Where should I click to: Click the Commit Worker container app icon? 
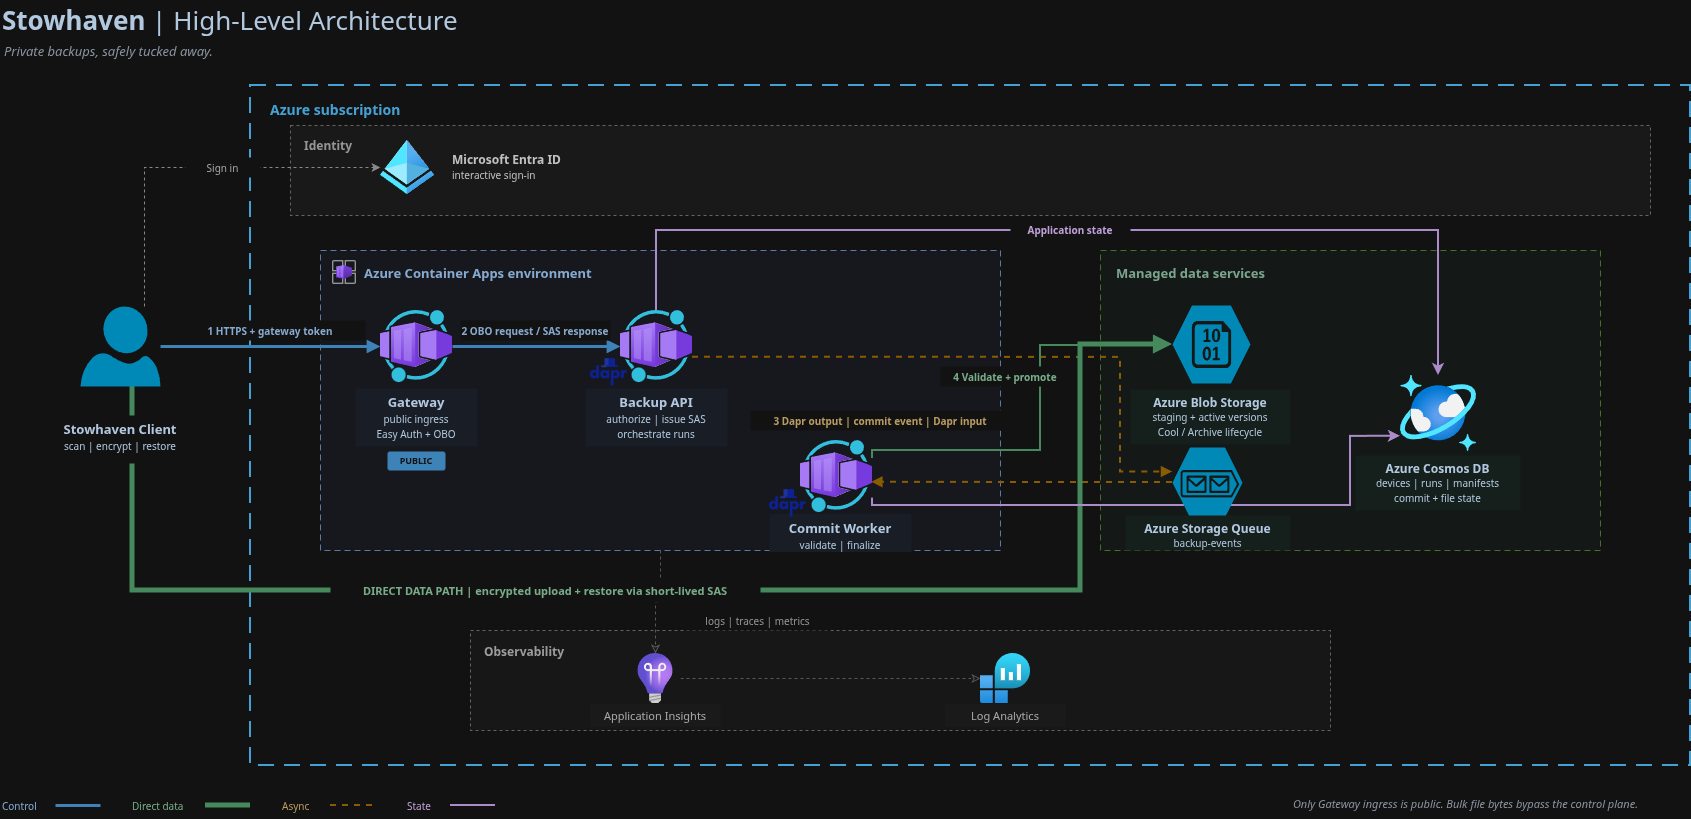[x=836, y=475]
